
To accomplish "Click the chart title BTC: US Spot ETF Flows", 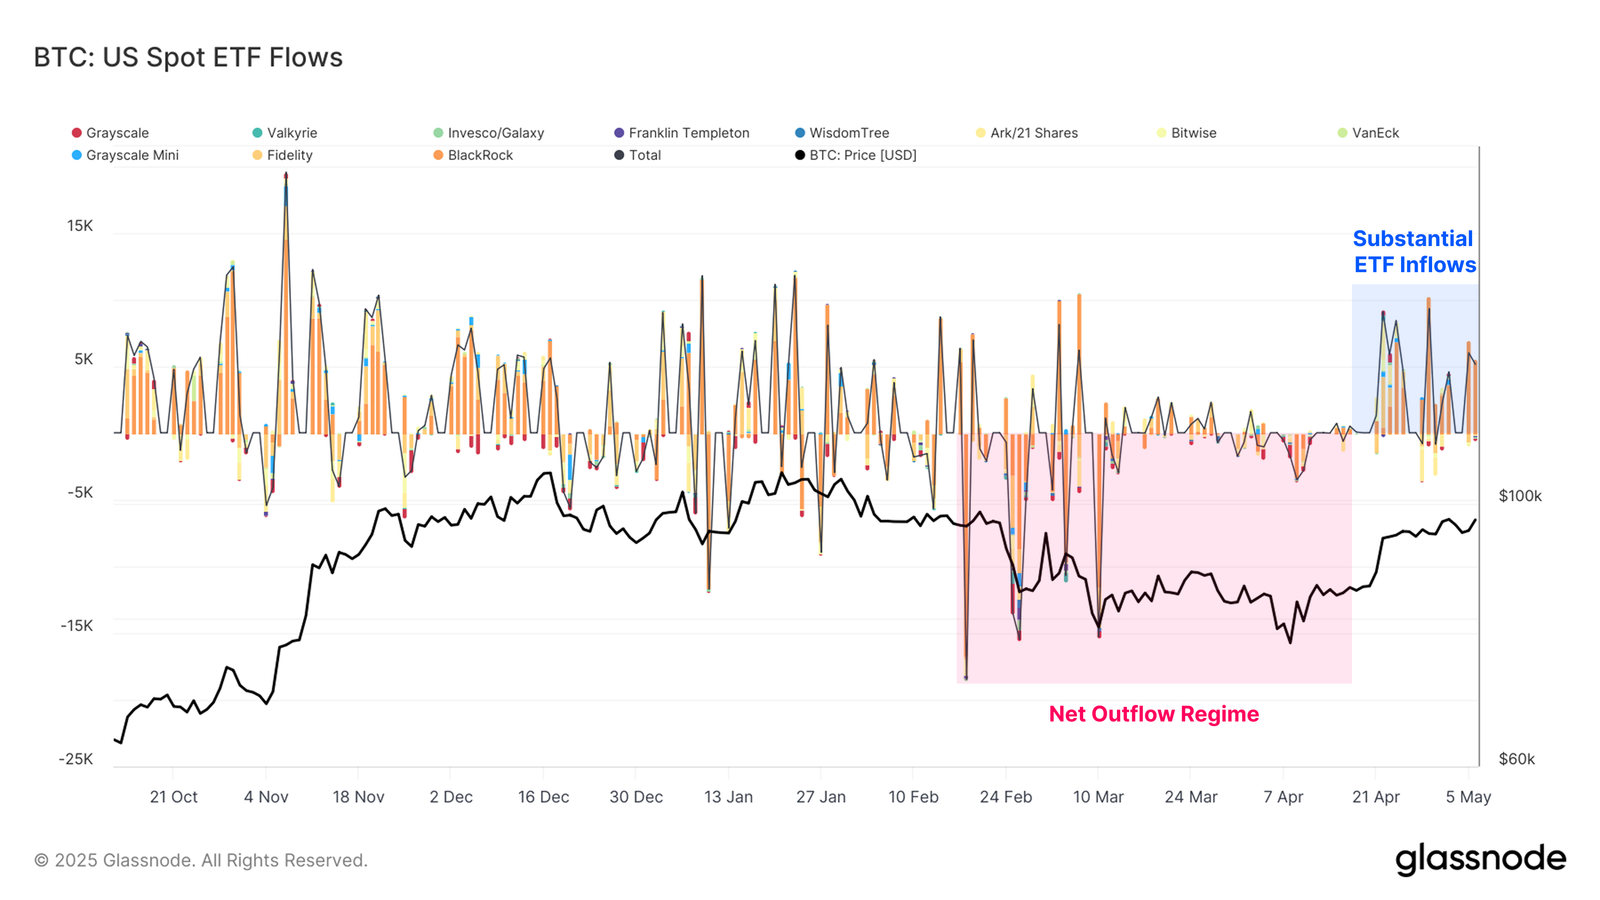I will [186, 57].
